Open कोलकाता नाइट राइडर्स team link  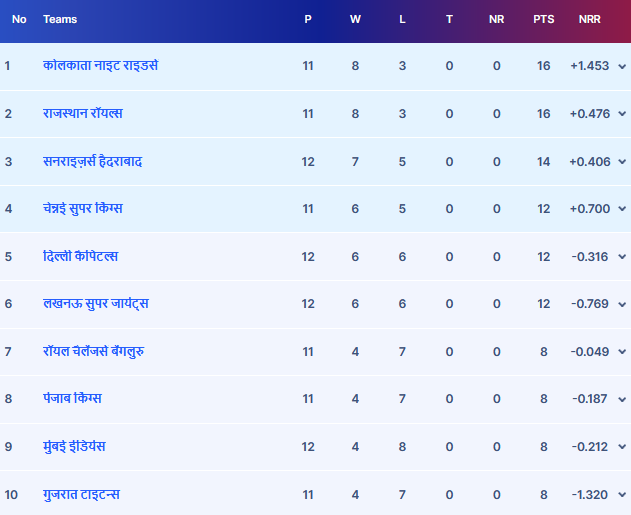[101, 66]
